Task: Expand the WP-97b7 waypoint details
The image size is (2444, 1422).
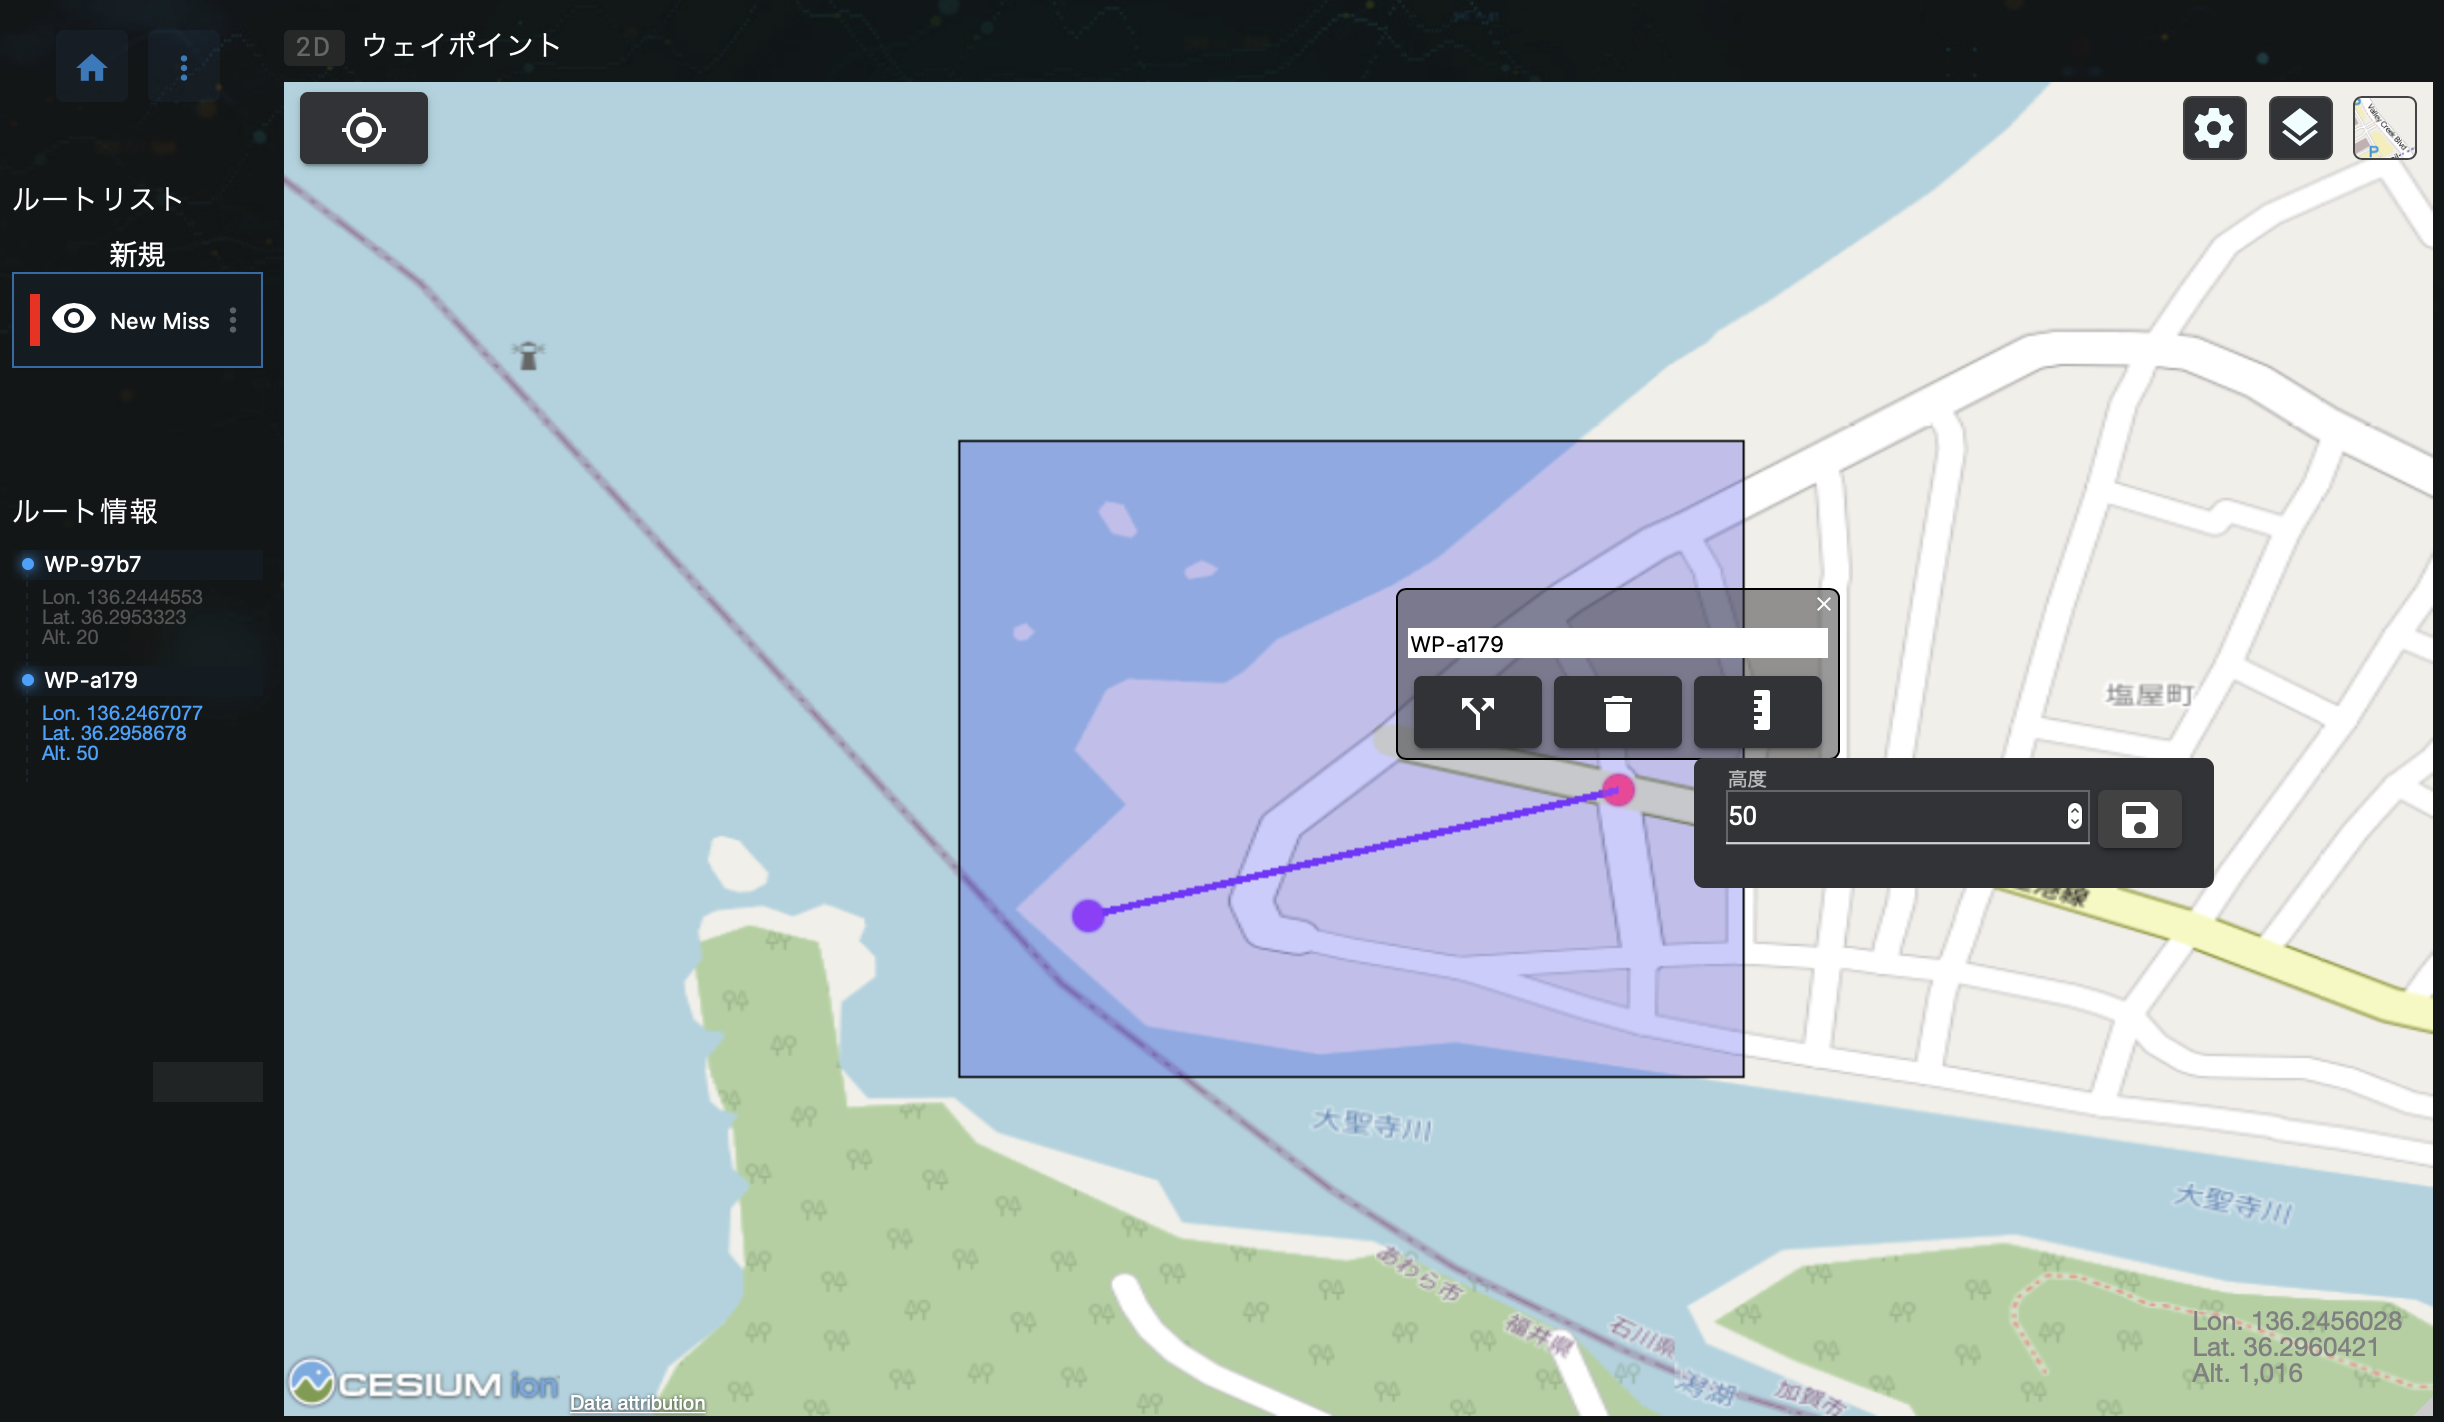Action: click(92, 563)
